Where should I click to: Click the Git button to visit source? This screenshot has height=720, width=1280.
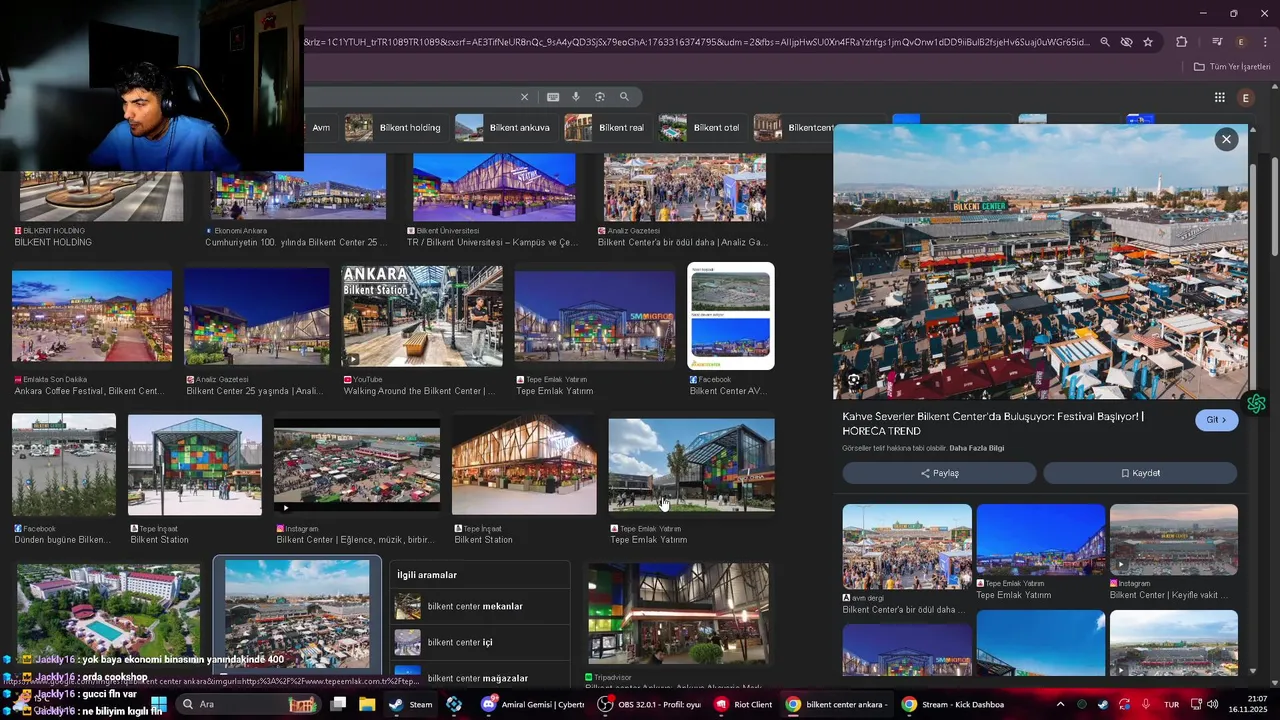[1216, 420]
